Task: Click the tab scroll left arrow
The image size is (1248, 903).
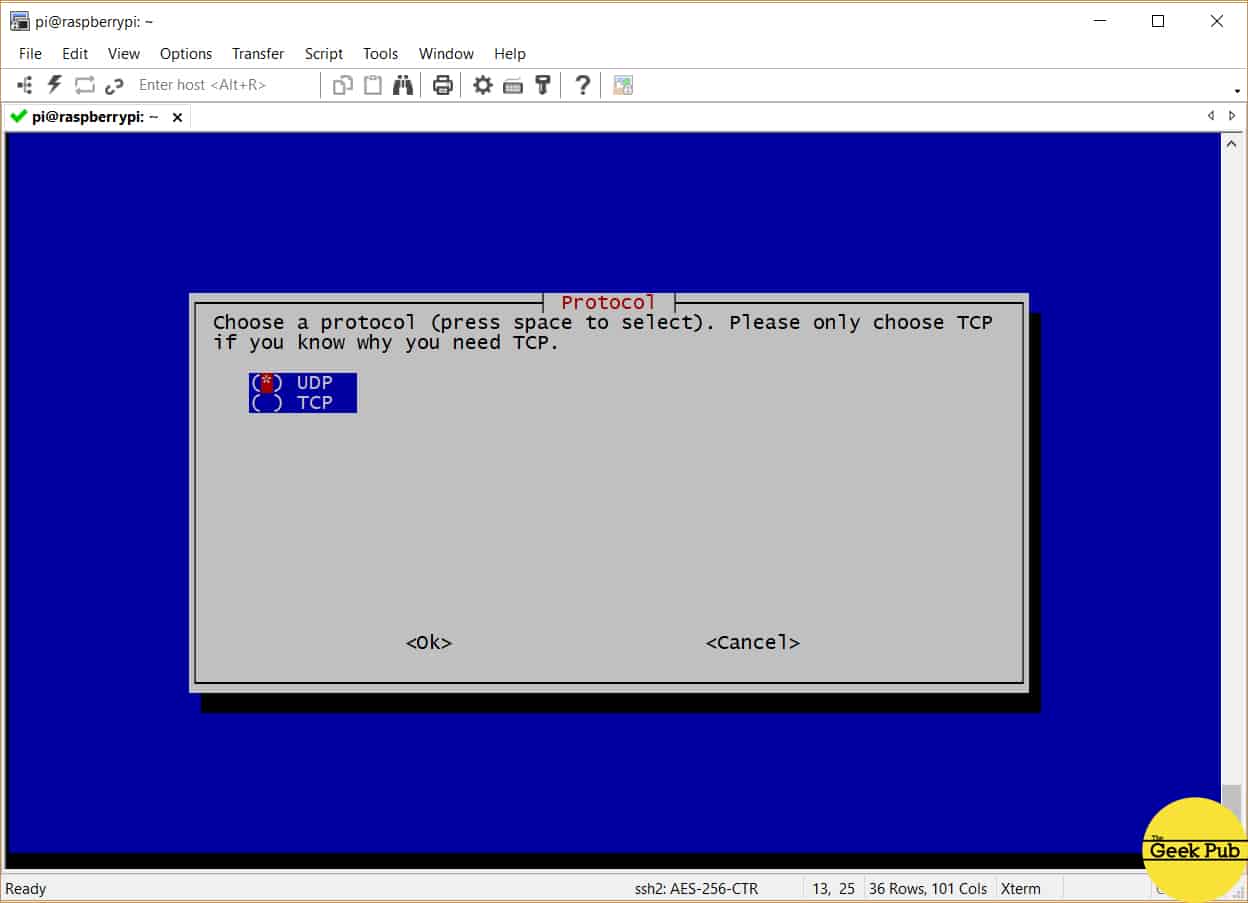Action: tap(1211, 116)
